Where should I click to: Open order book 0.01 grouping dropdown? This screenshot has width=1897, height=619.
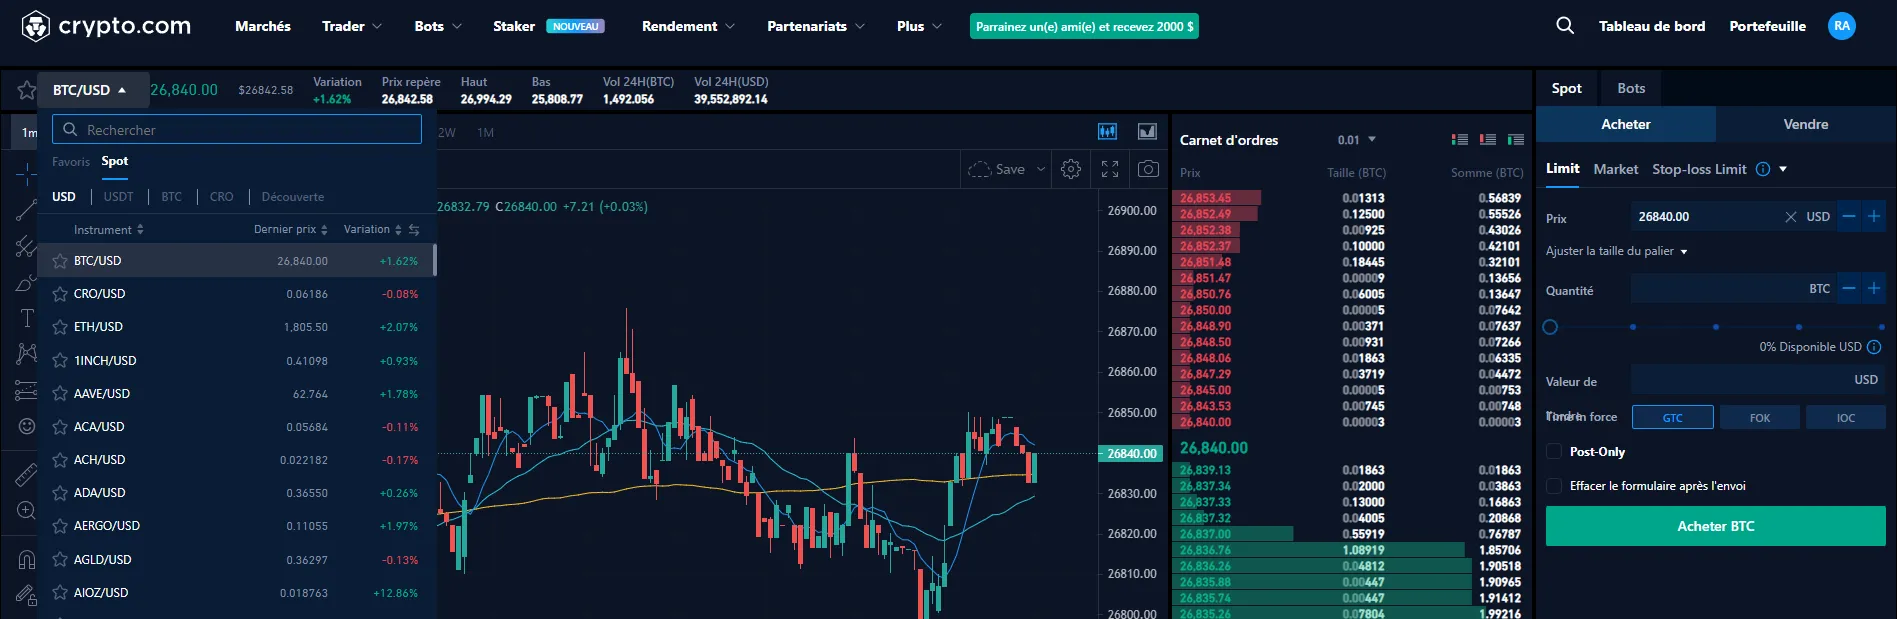[1357, 140]
